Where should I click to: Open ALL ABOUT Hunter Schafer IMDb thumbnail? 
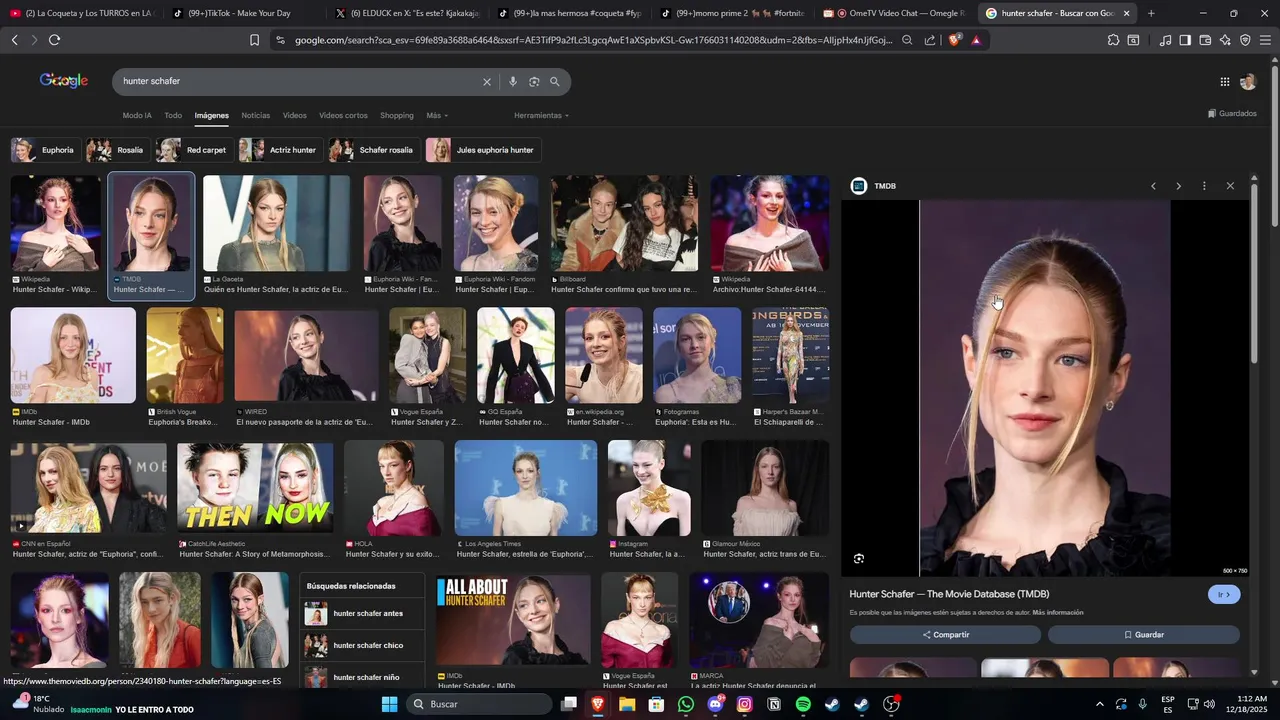click(513, 619)
